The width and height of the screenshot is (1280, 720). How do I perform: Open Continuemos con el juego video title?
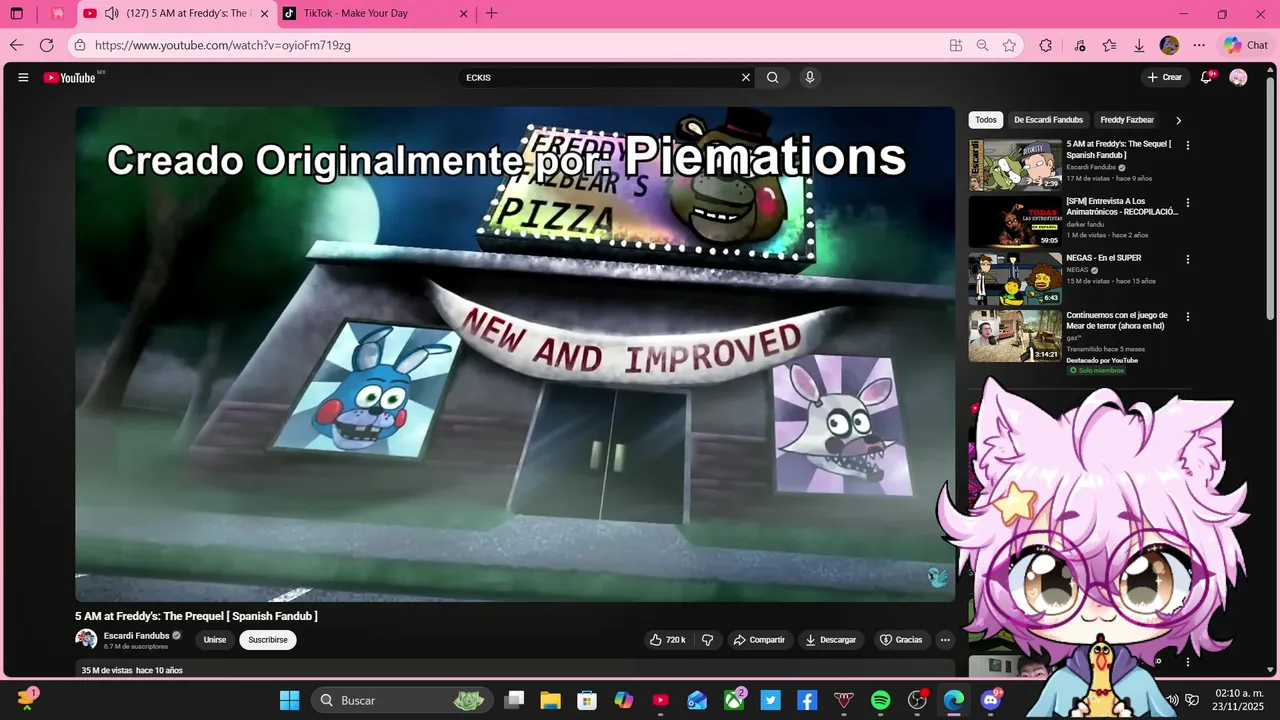click(1117, 321)
